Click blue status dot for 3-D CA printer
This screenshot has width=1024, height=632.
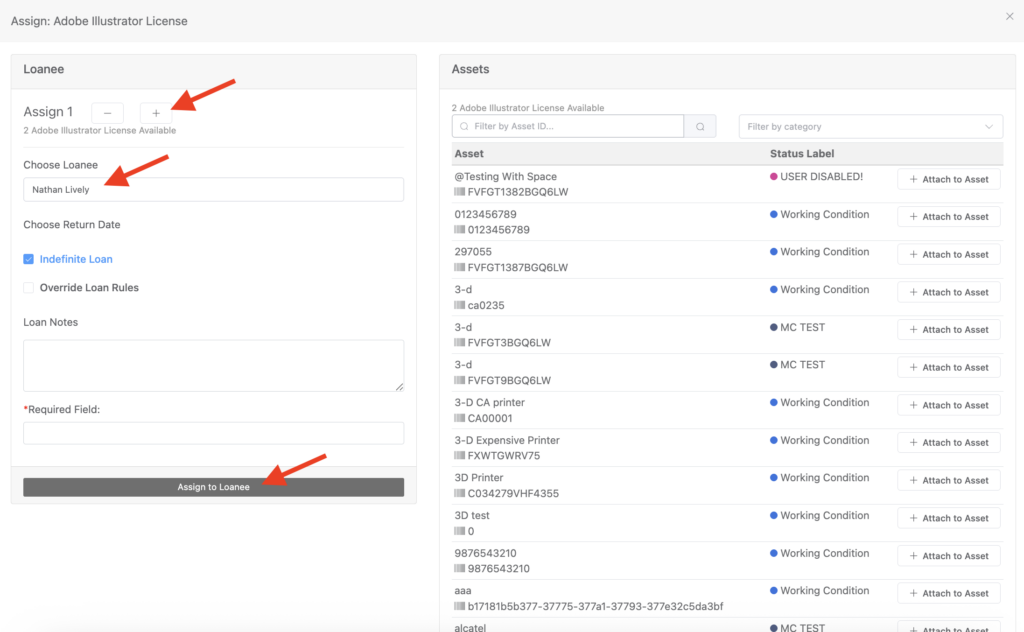coord(773,403)
